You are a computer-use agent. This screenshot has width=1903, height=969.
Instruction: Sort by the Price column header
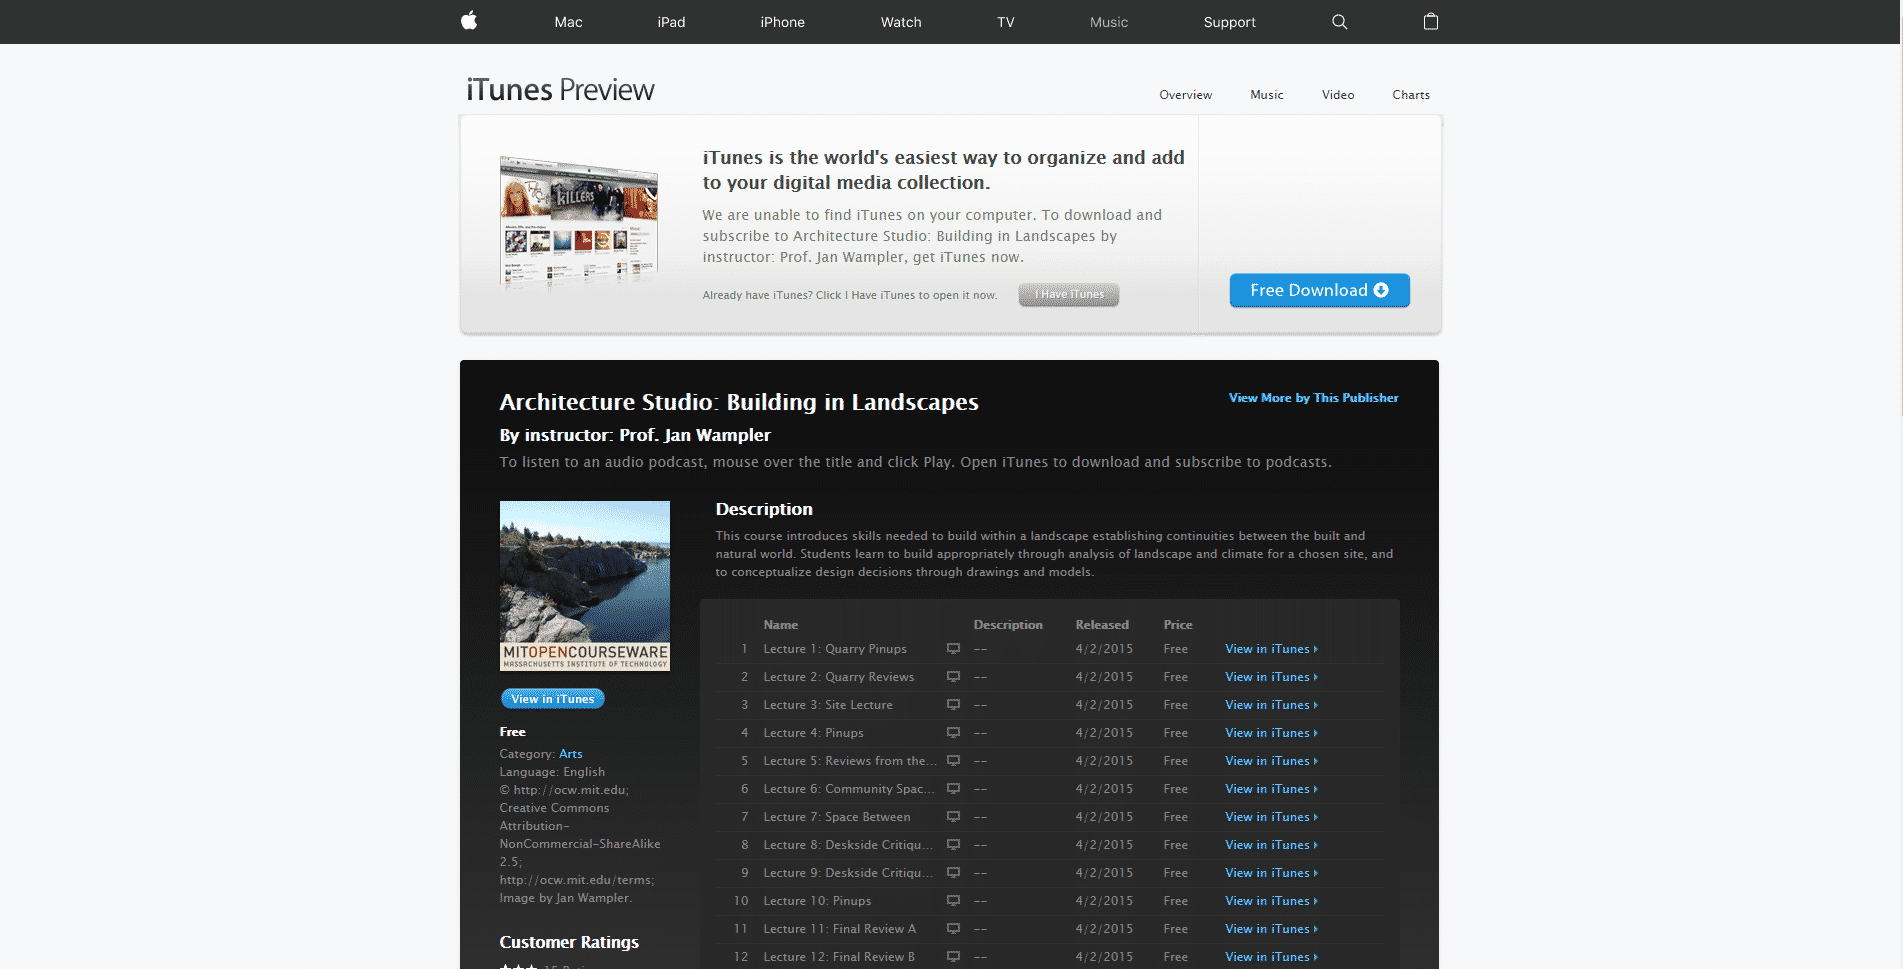pos(1178,625)
